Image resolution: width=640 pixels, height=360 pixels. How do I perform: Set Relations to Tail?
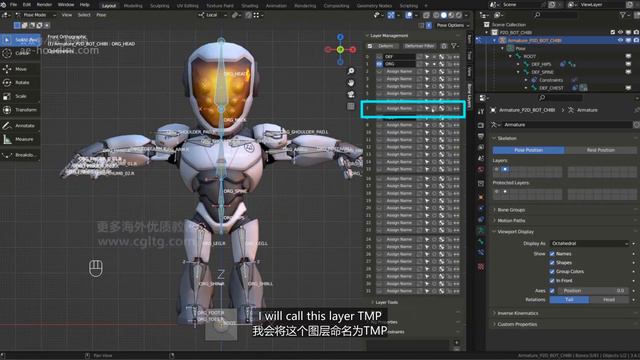tap(569, 300)
